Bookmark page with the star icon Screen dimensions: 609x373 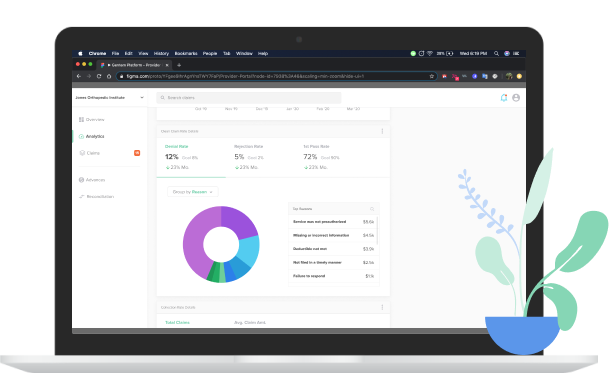click(x=432, y=77)
